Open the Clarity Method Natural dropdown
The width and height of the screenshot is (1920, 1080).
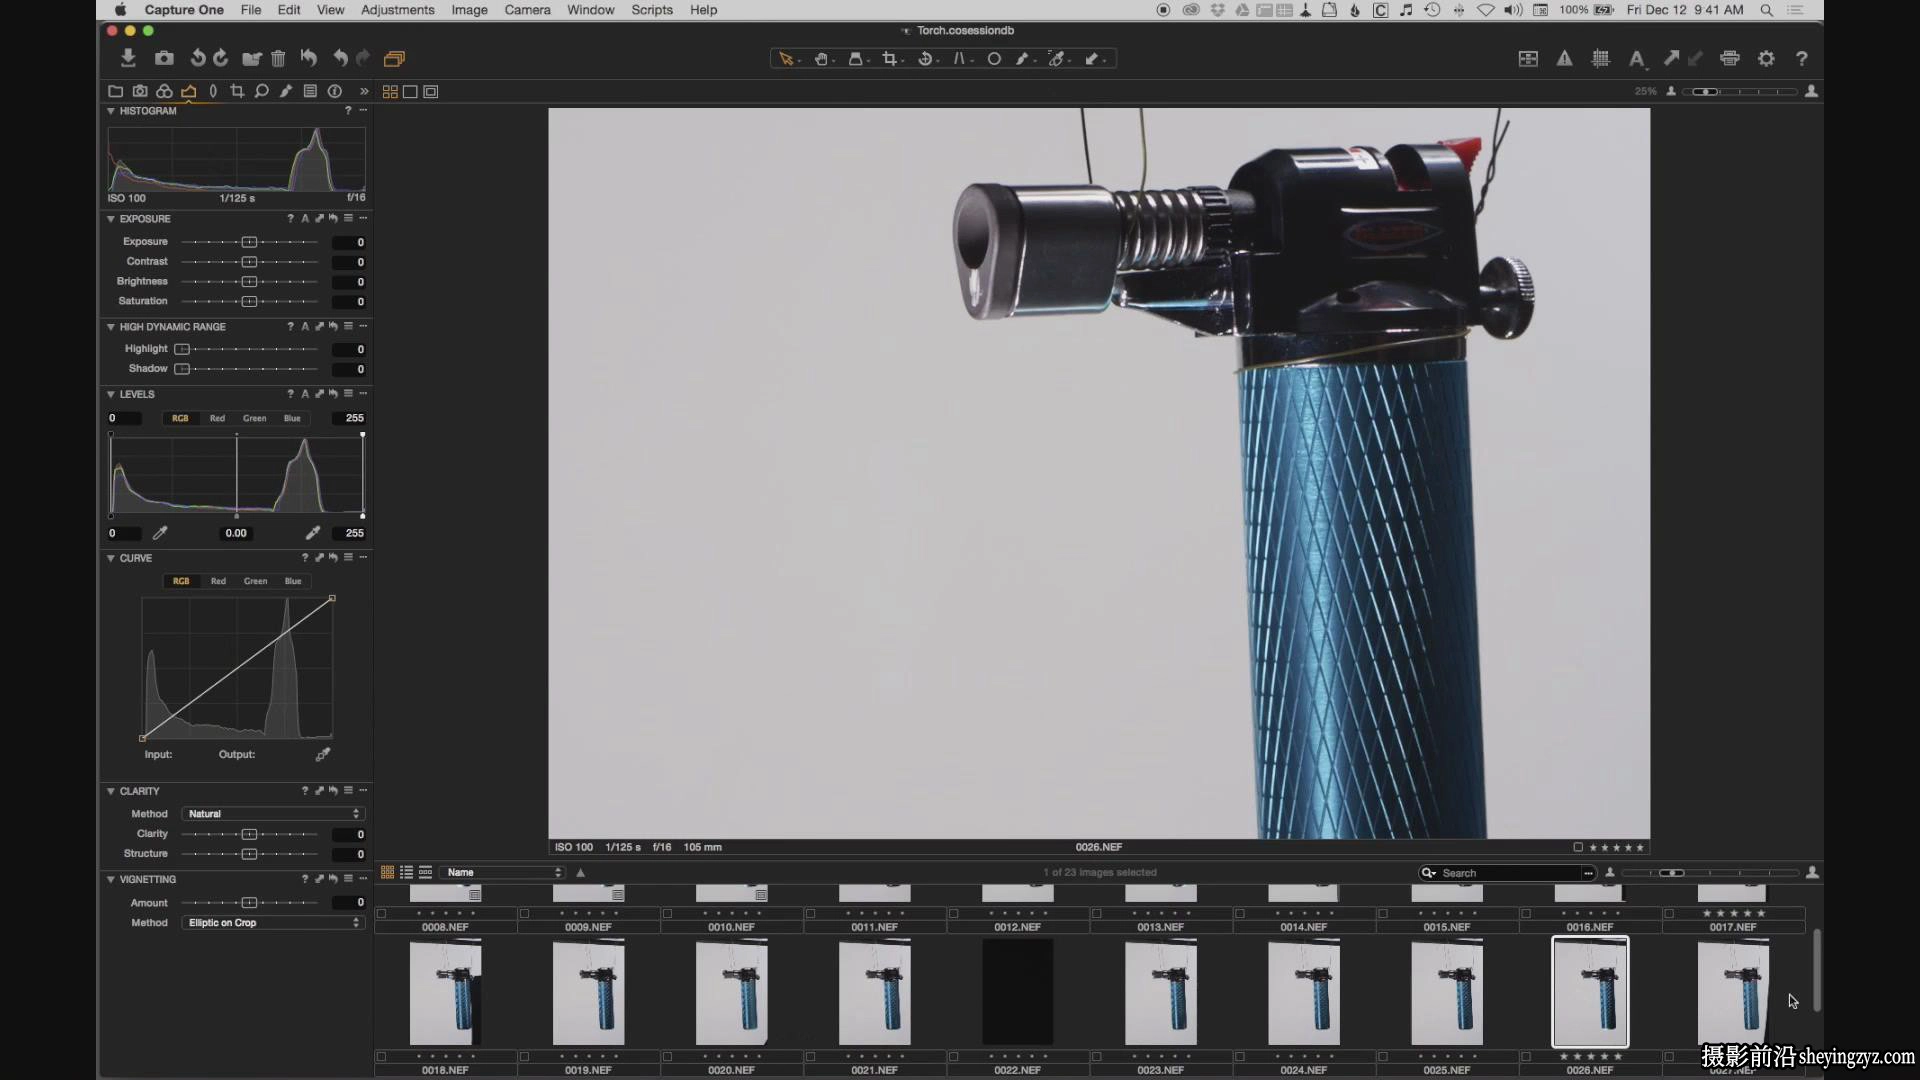coord(272,814)
